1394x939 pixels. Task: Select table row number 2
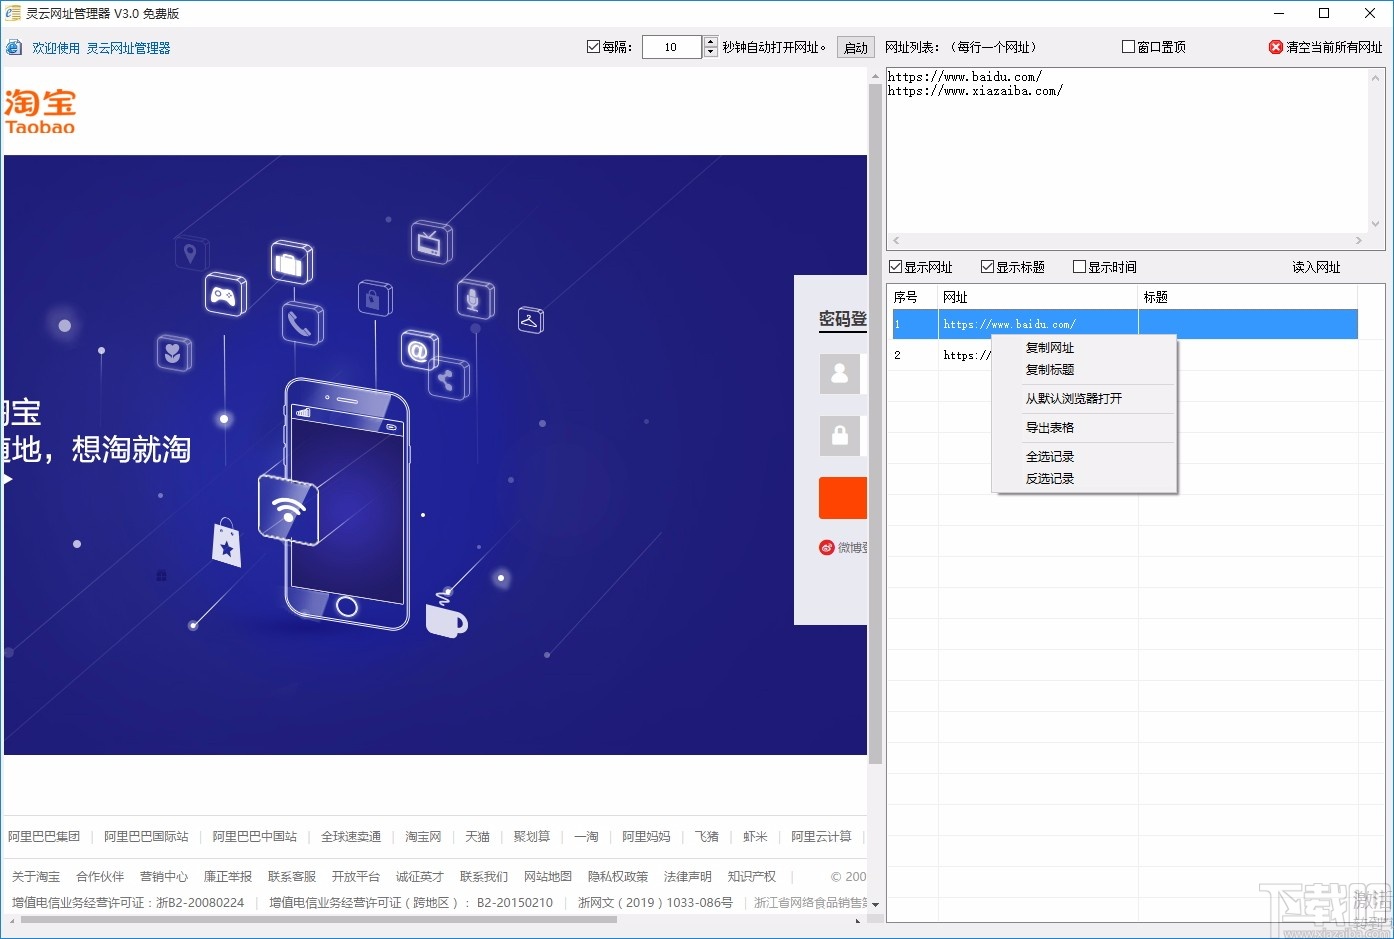1125,355
